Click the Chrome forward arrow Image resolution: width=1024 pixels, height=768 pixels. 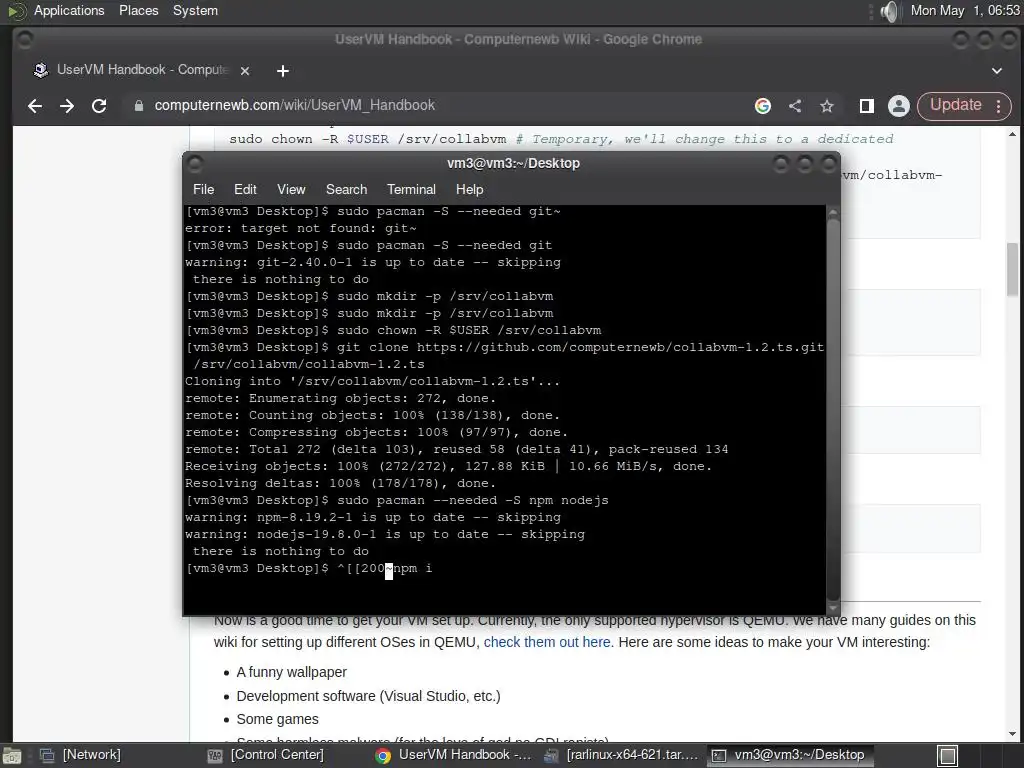coord(67,106)
